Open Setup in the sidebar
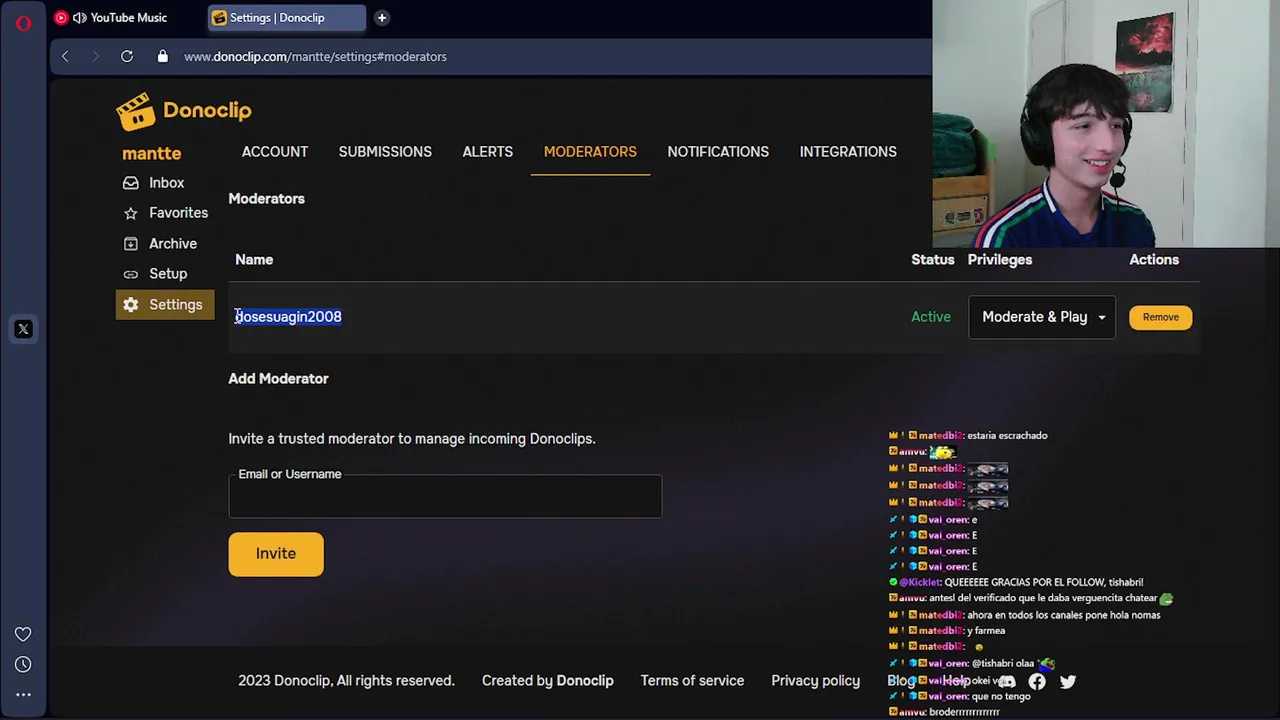1280x720 pixels. click(x=168, y=274)
